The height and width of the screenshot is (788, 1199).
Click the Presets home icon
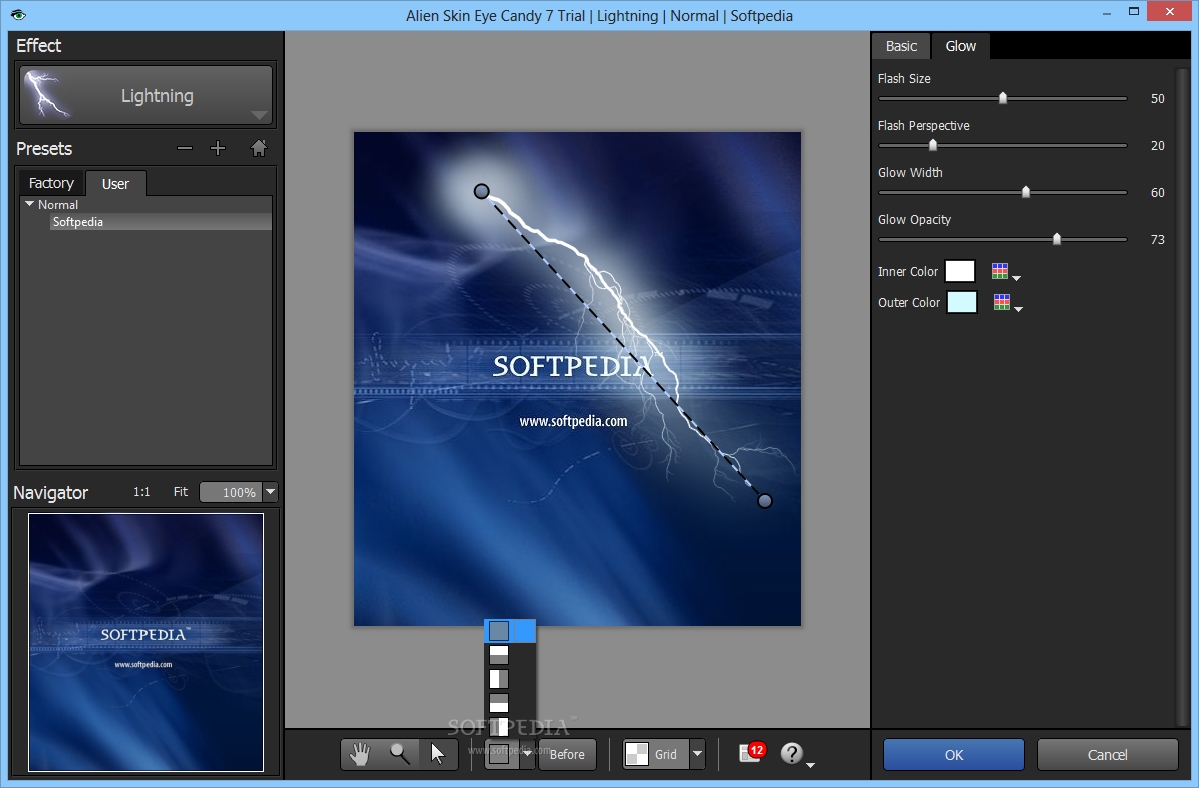(x=258, y=148)
